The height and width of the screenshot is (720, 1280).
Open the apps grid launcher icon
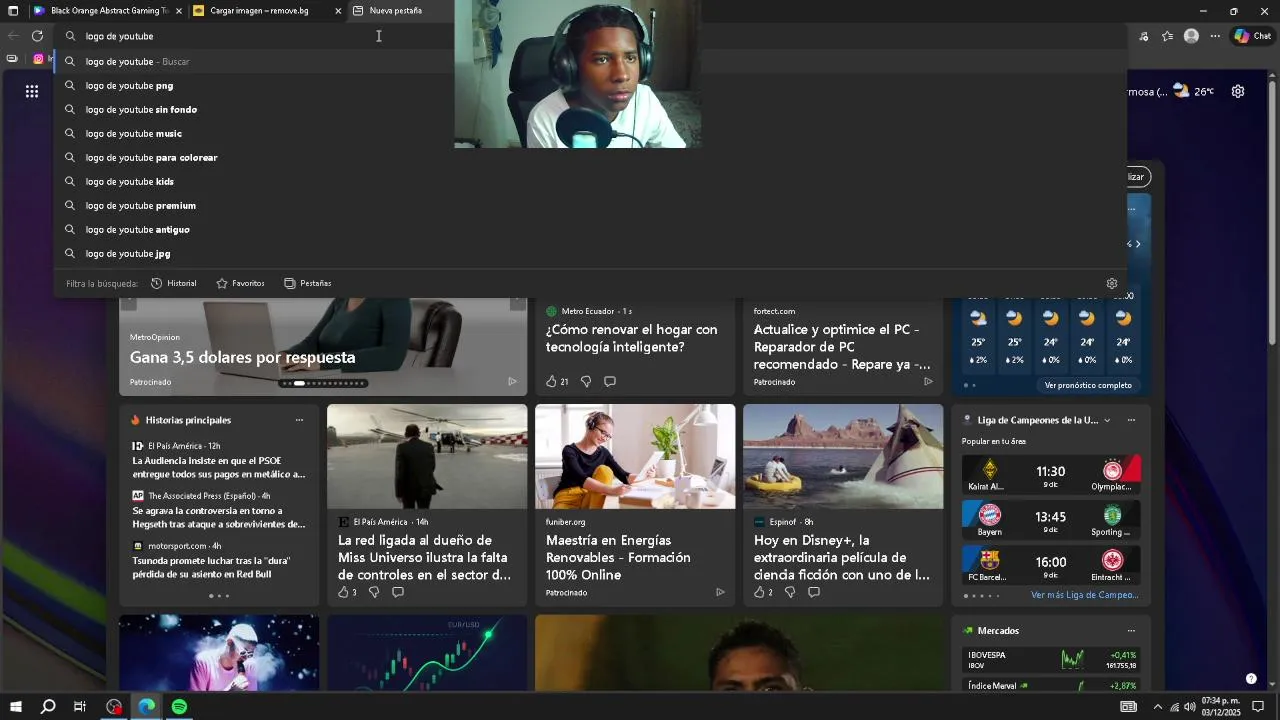[32, 91]
